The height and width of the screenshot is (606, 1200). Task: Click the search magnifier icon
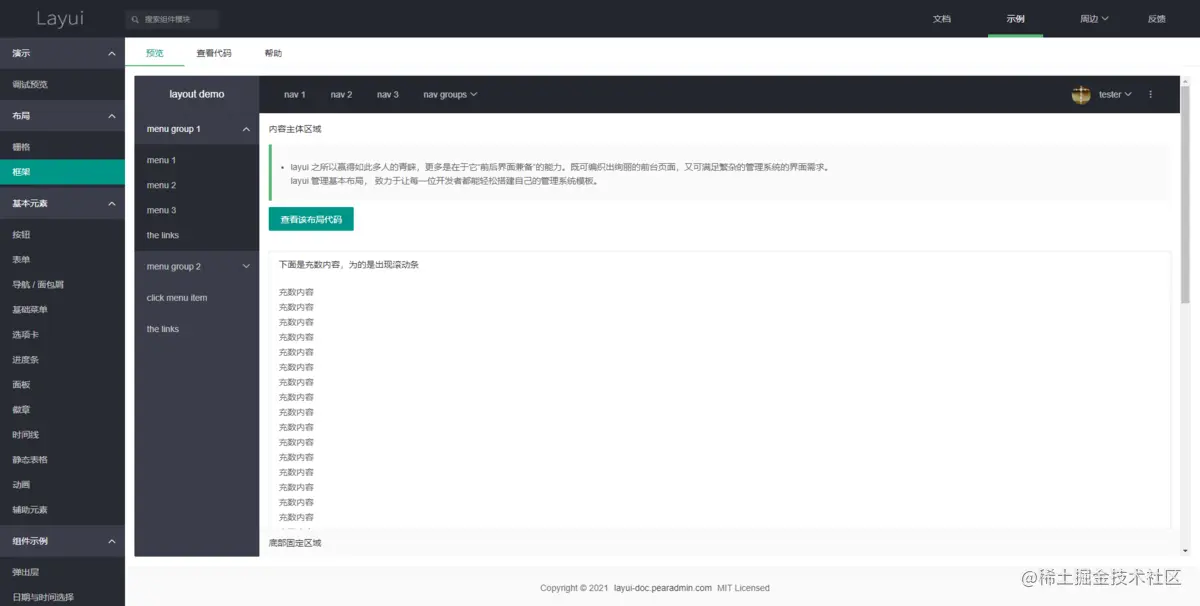135,19
